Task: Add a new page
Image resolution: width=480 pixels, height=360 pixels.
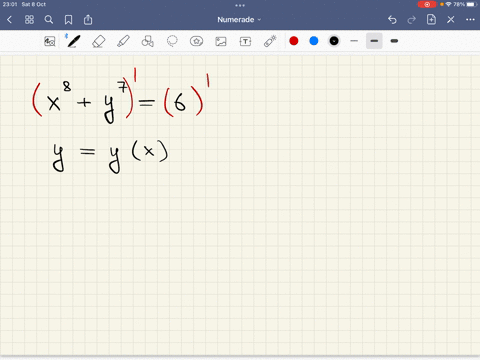Action: (431, 19)
